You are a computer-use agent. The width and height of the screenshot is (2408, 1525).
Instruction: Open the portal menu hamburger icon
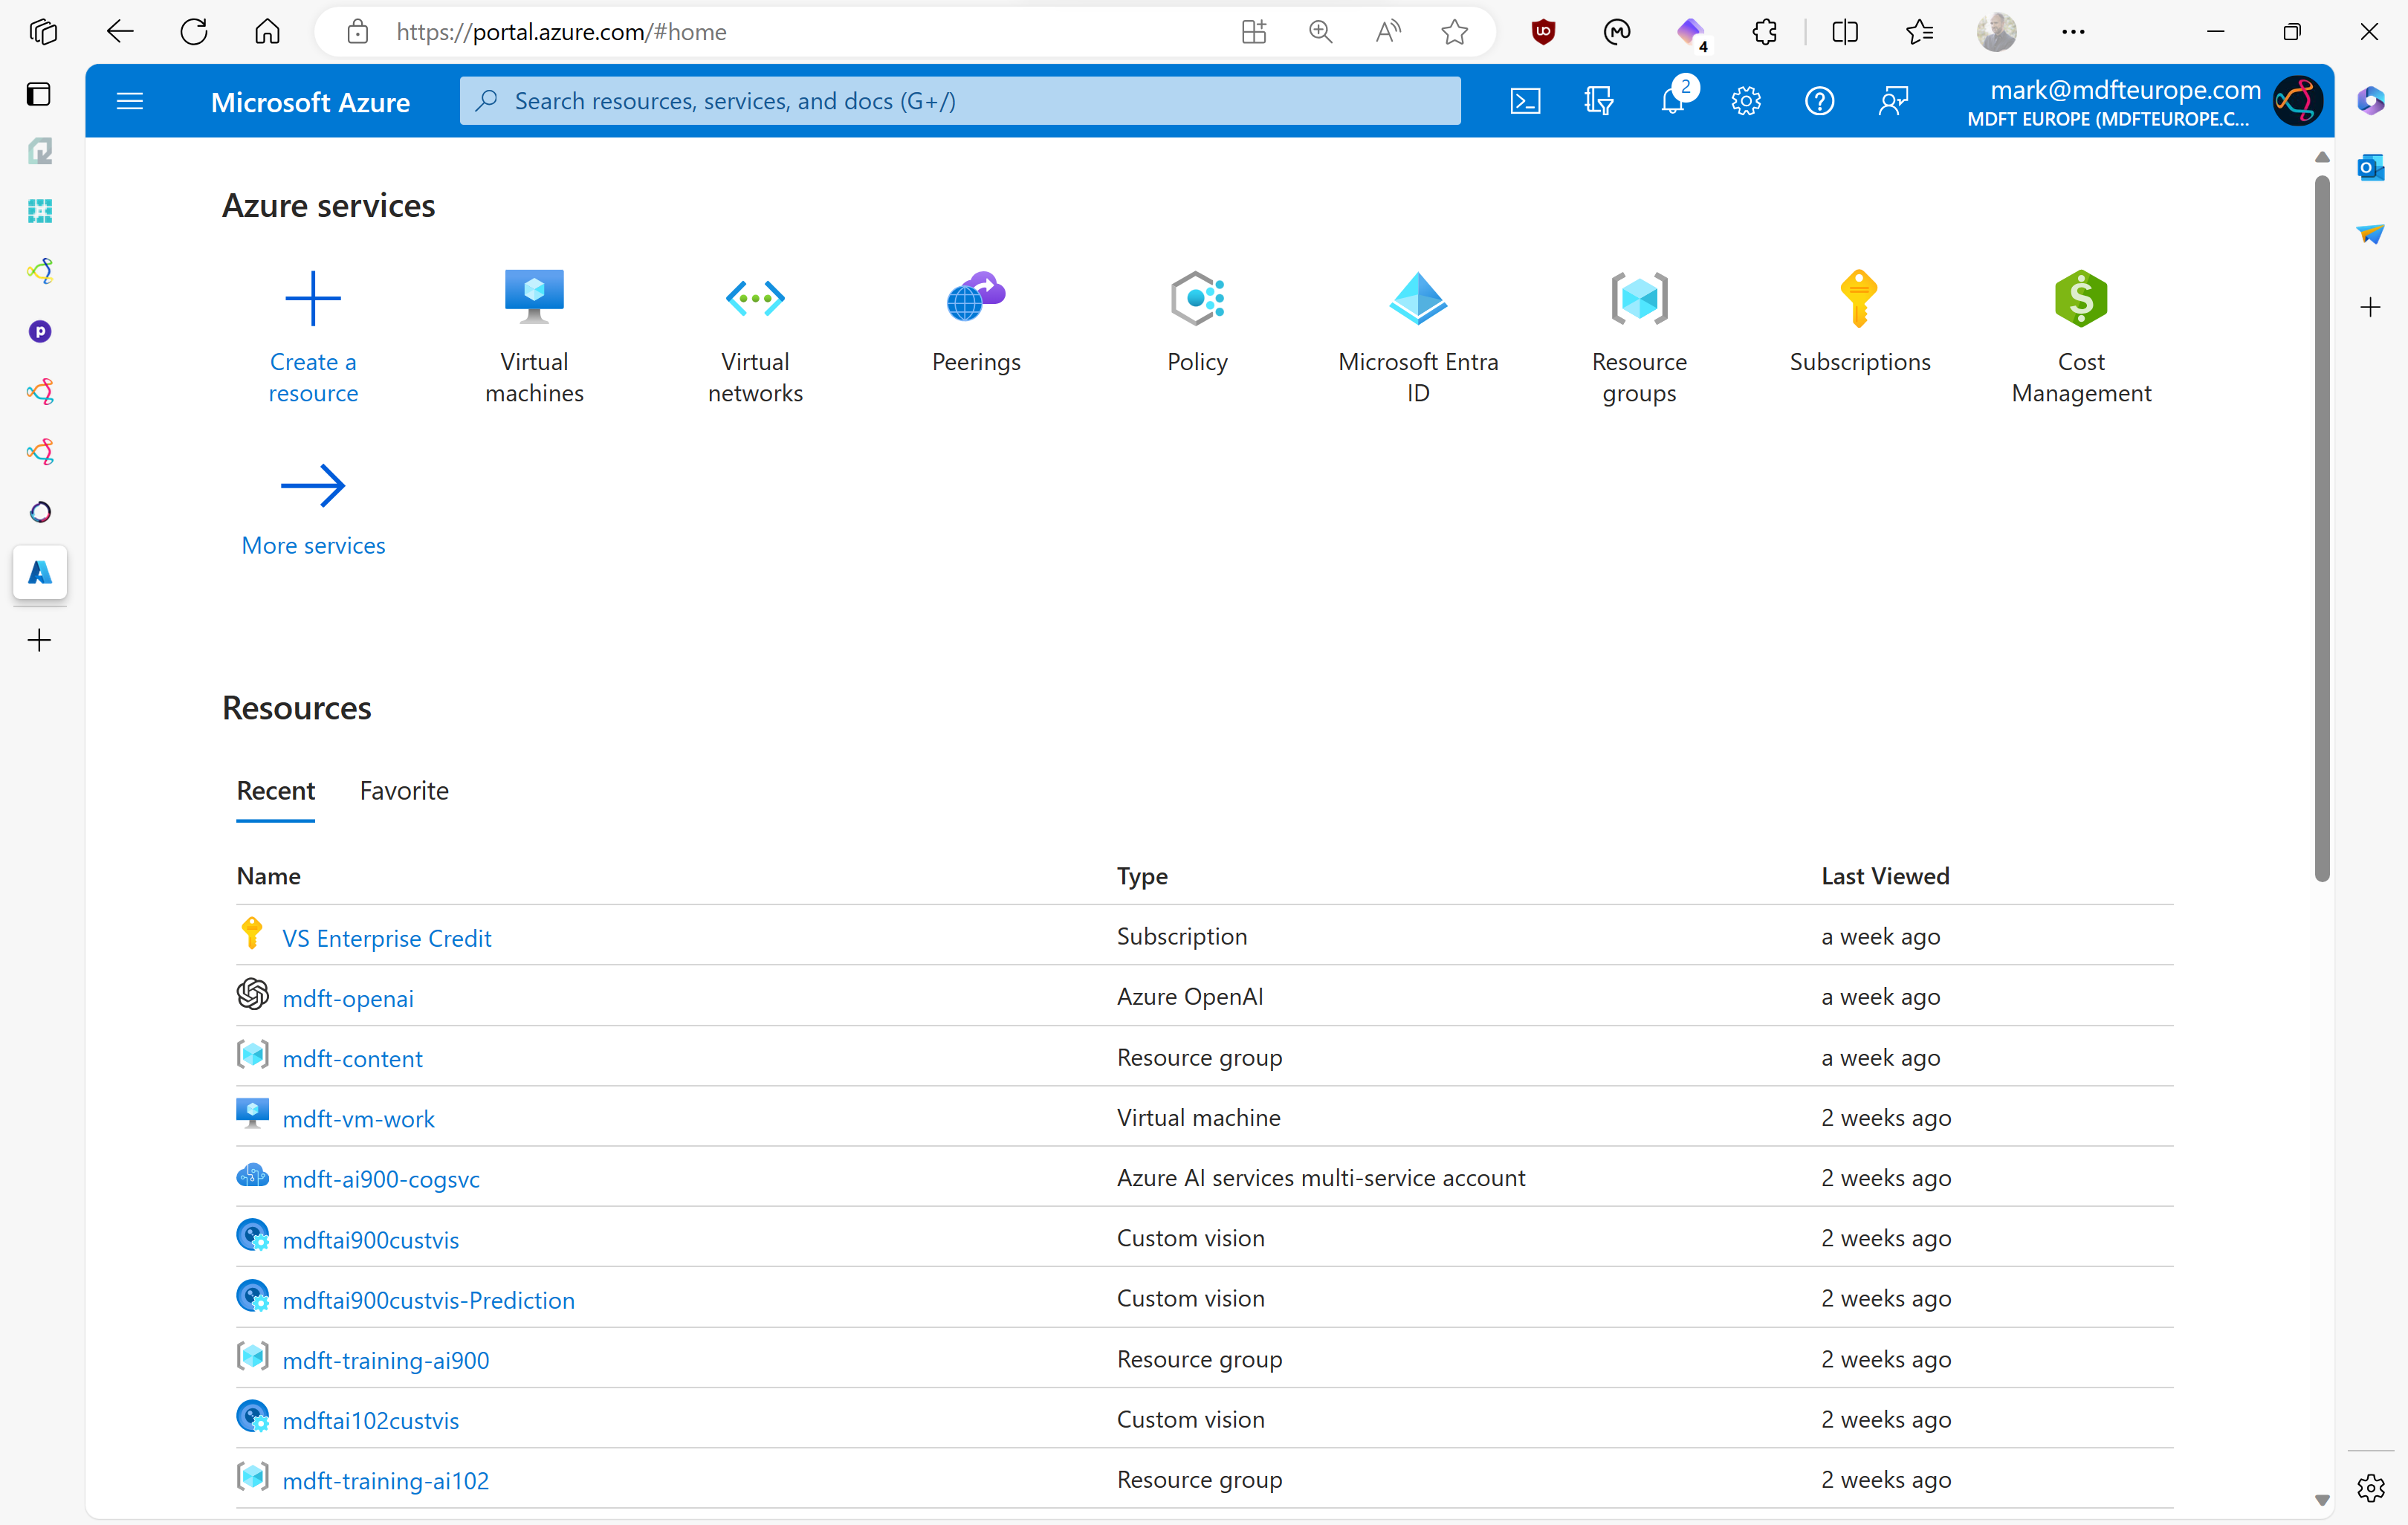pos(130,100)
